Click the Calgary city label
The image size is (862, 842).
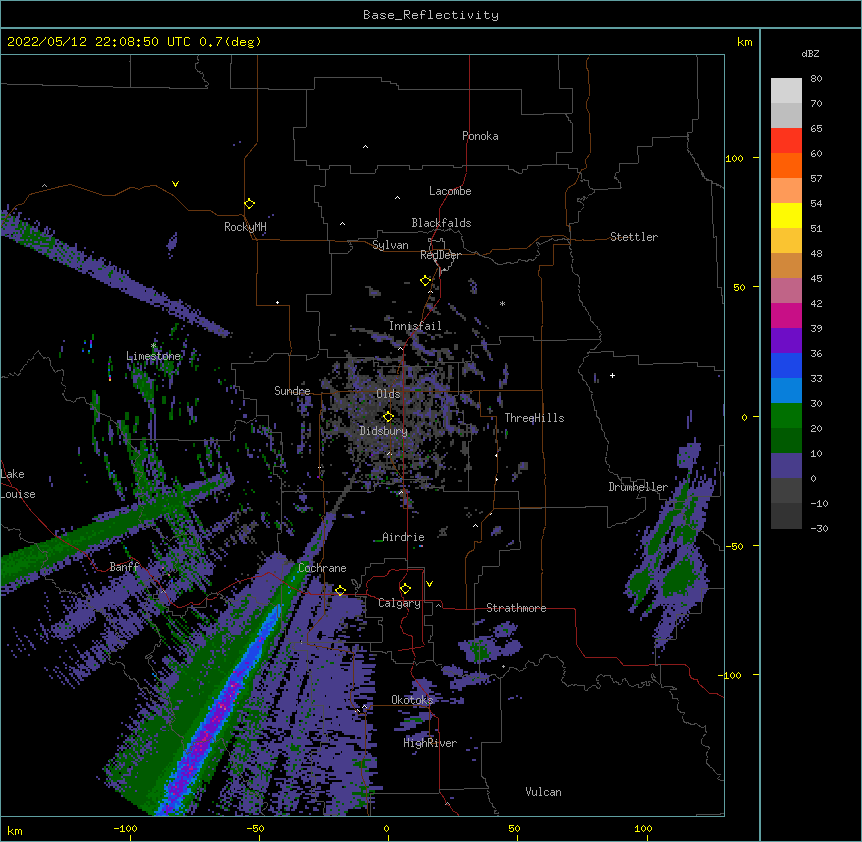coord(399,603)
